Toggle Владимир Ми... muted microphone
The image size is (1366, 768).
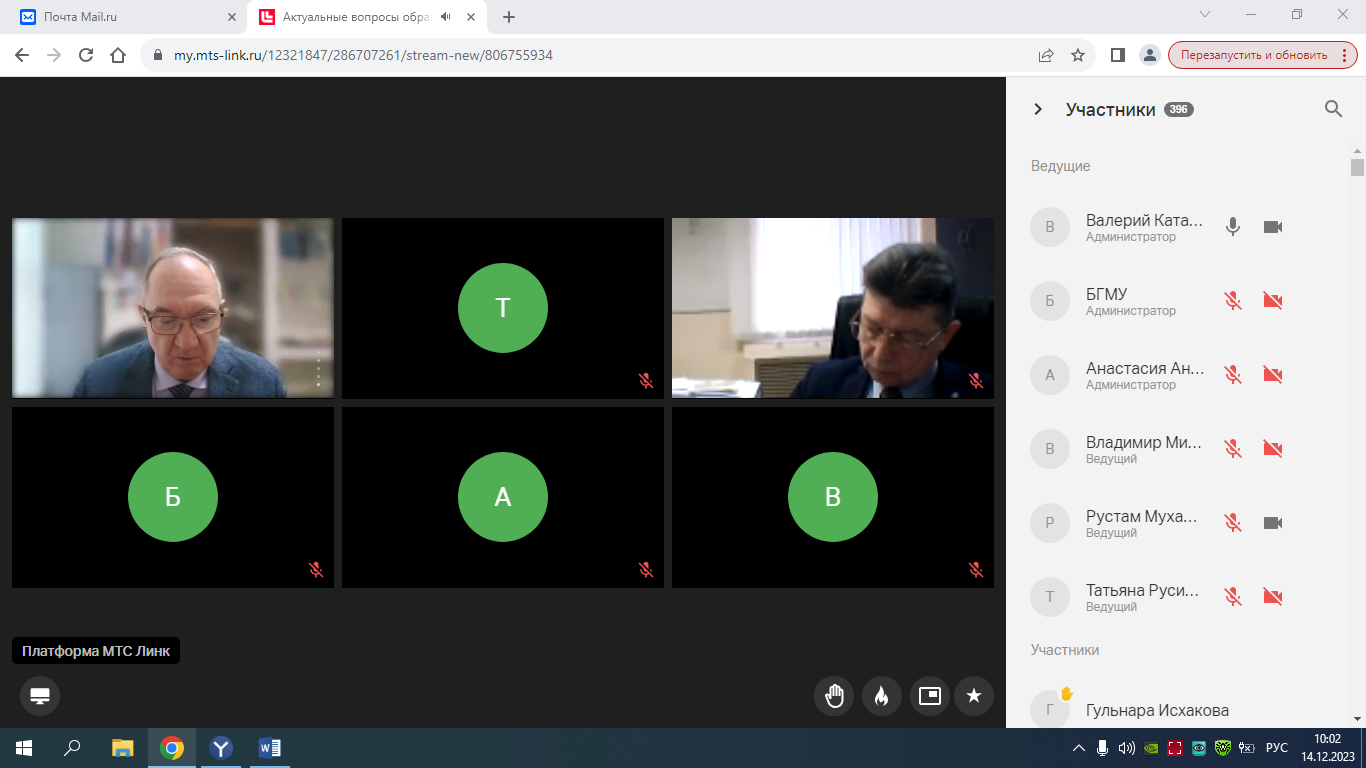(1233, 449)
